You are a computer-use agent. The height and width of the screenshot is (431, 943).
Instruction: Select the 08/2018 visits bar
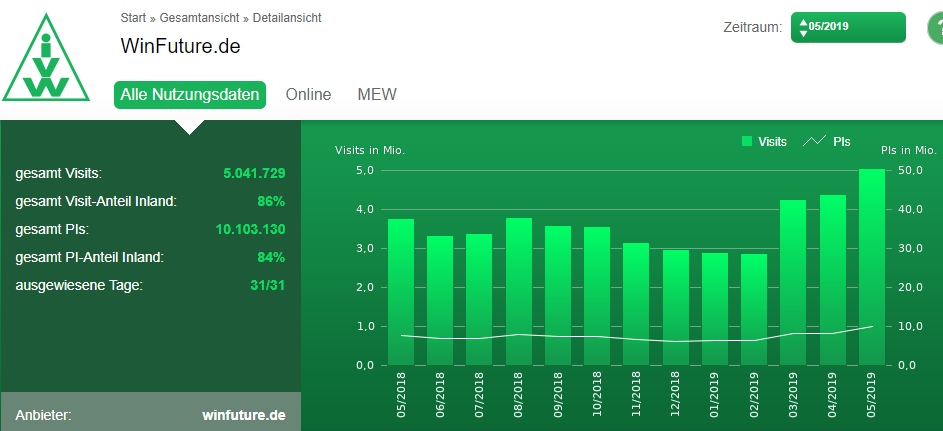pos(518,291)
